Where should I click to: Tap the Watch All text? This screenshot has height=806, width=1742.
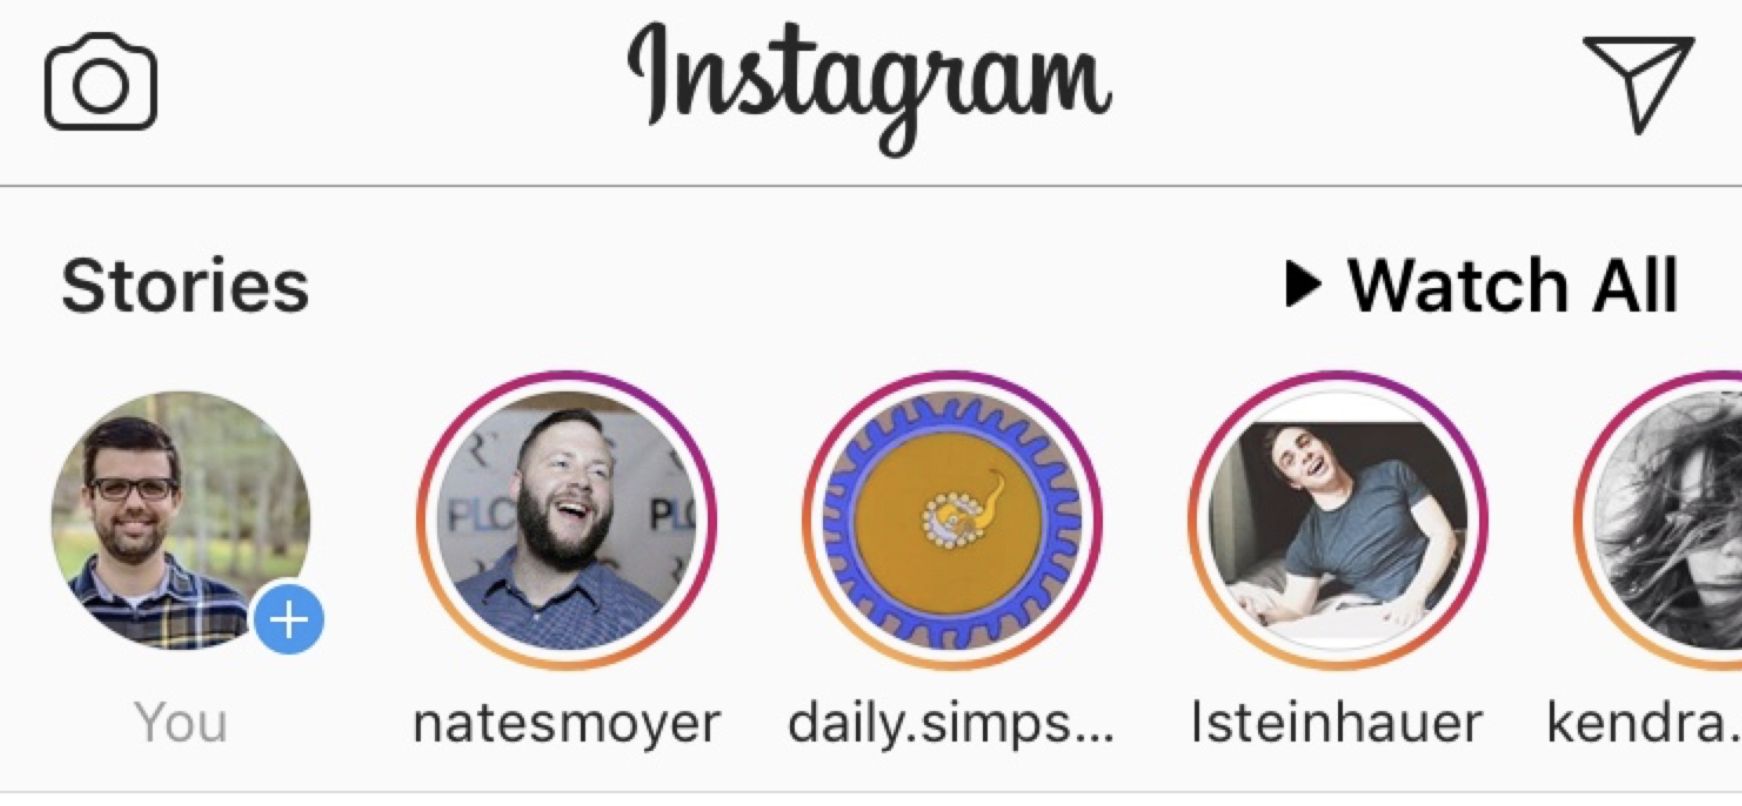[1512, 286]
